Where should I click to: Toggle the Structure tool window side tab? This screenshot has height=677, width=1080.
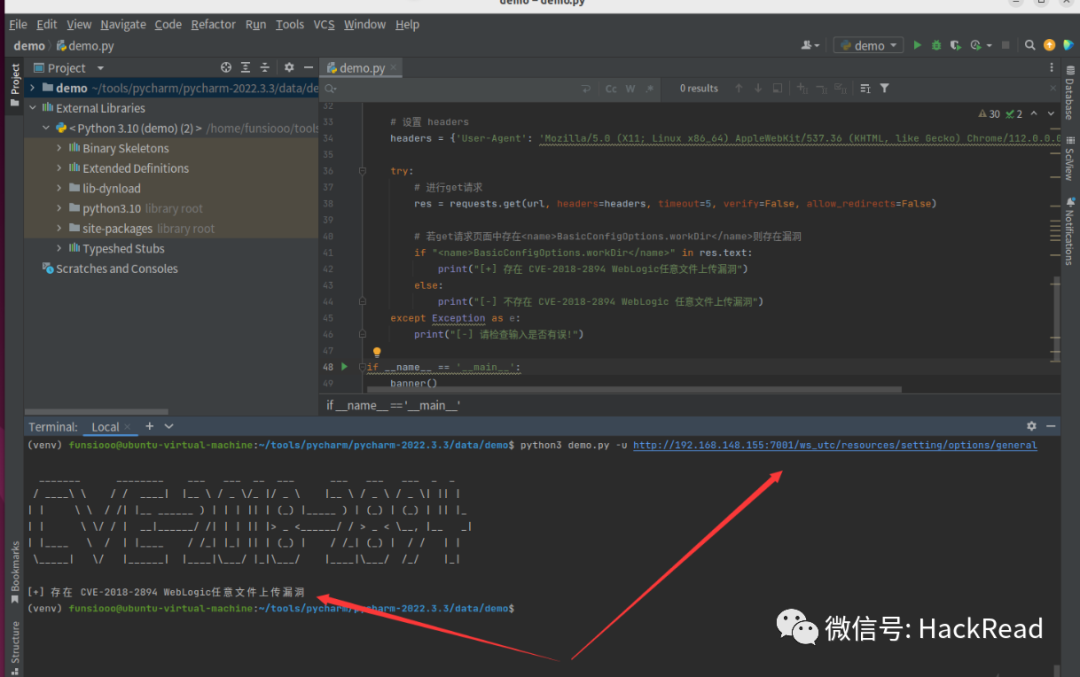point(14,647)
